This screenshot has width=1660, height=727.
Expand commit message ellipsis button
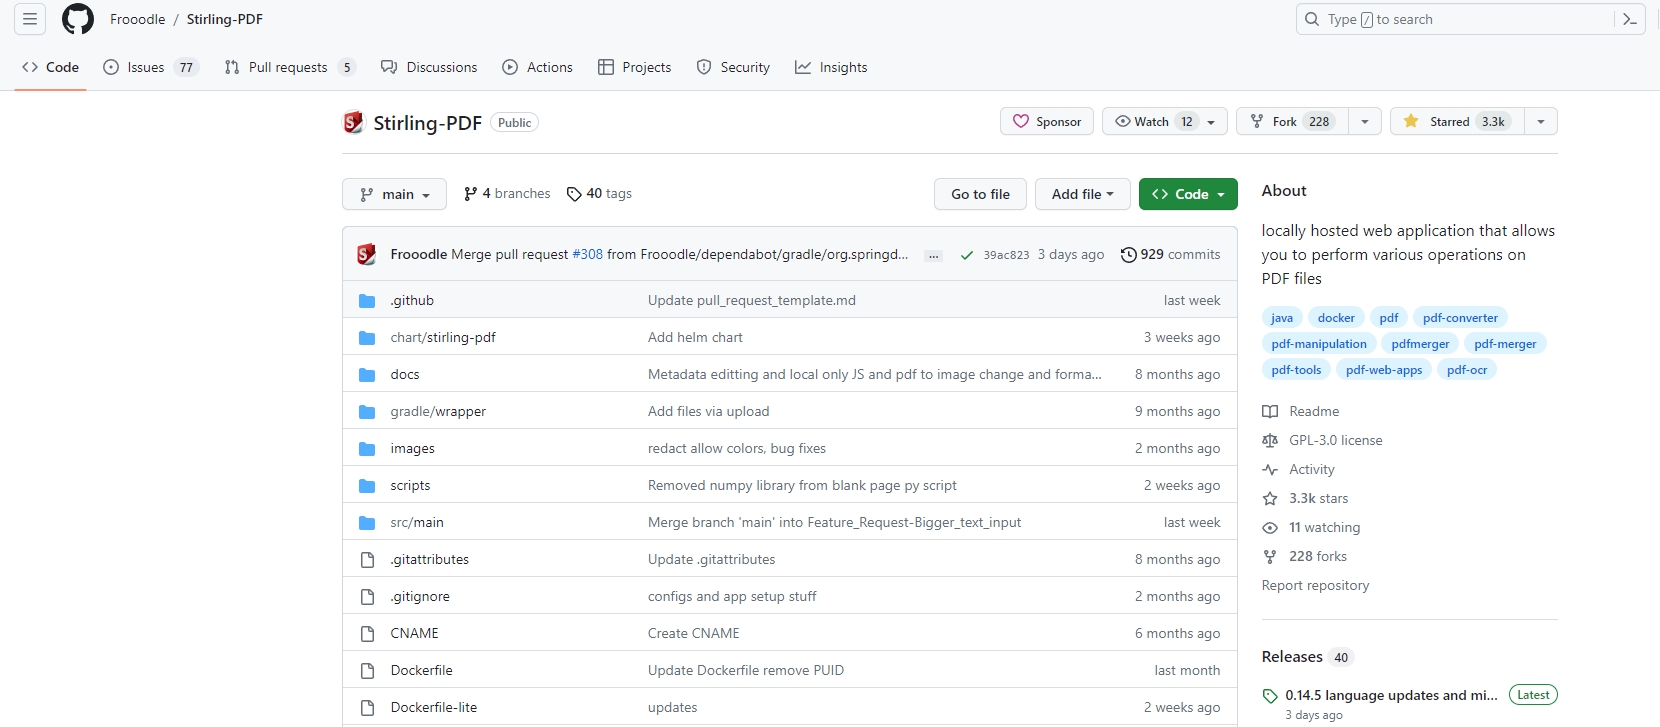(933, 255)
